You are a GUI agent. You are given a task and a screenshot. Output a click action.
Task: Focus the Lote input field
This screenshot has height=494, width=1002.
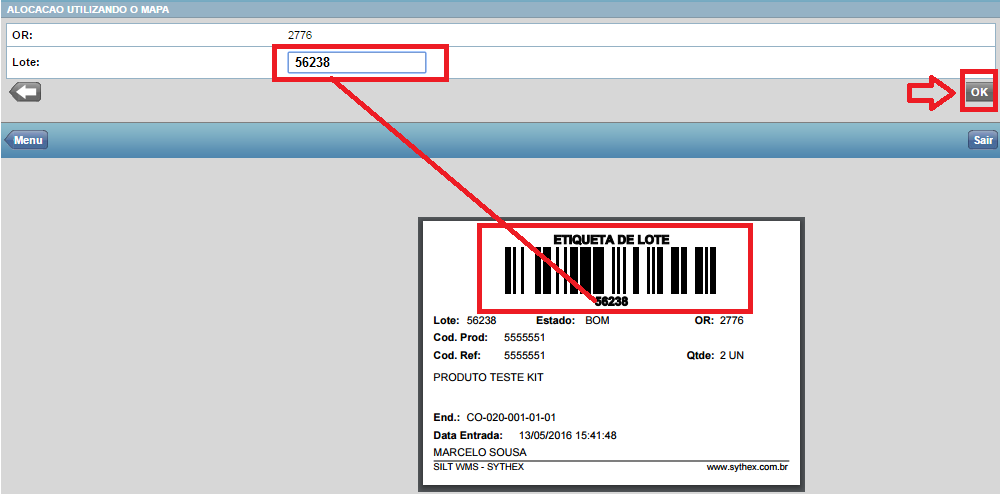point(357,63)
